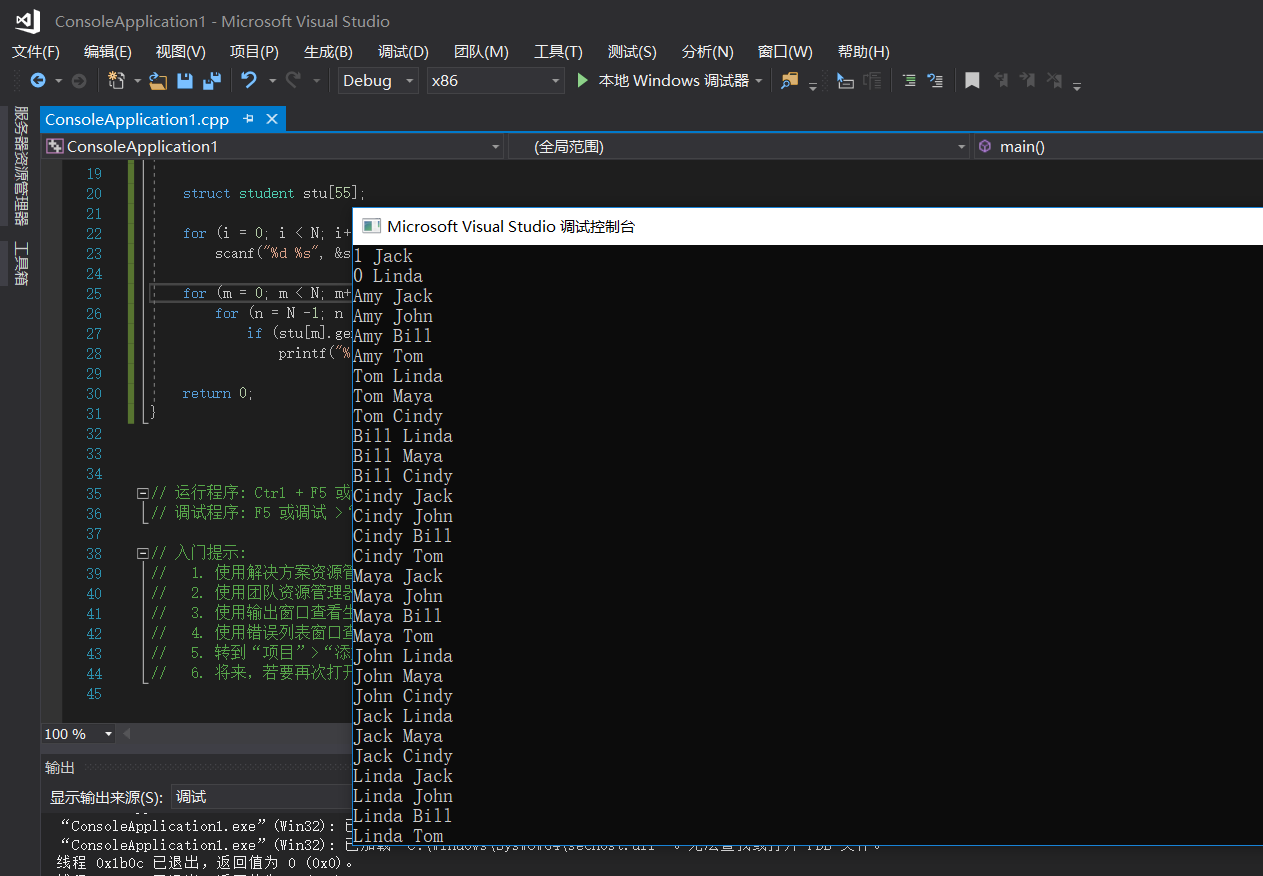This screenshot has height=876, width=1263.
Task: Click the debug console window icon
Action: 371,227
